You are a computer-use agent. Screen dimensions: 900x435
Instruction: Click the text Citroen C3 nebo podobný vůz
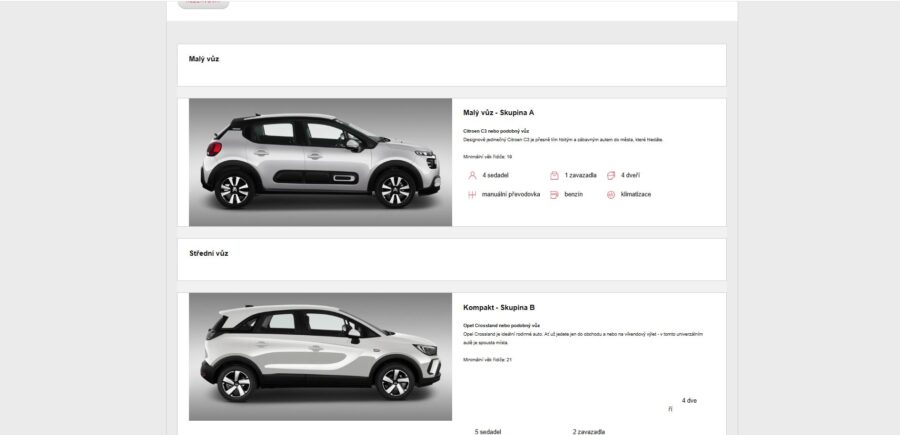(x=496, y=131)
